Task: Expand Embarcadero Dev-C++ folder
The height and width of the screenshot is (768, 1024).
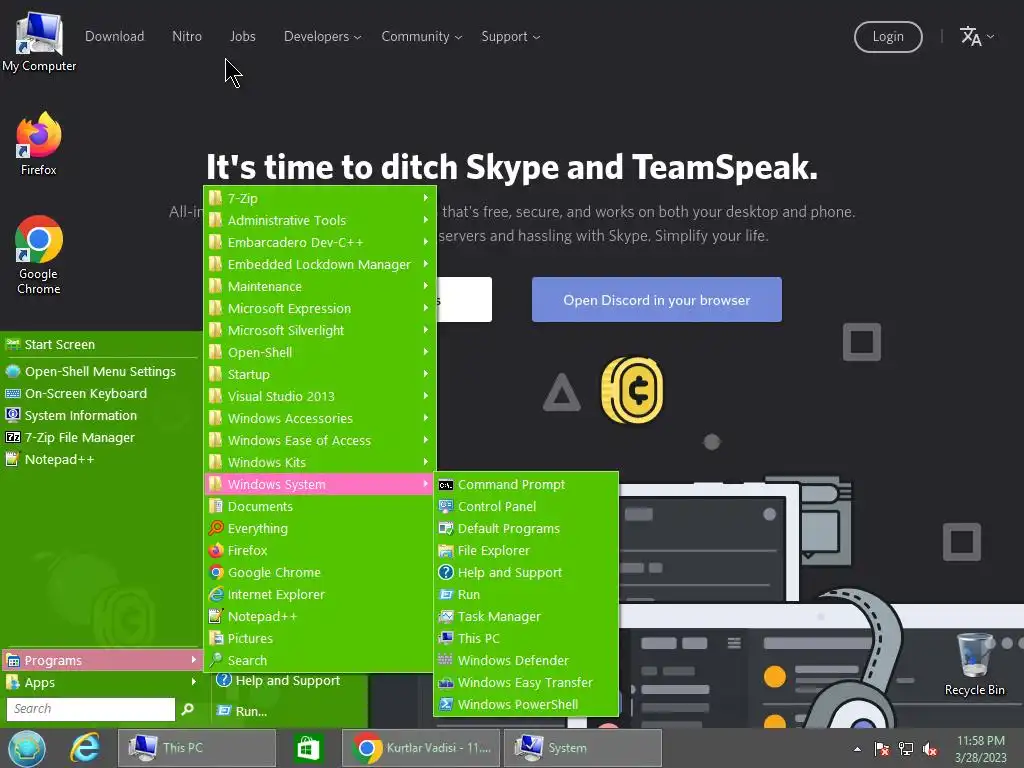Action: pyautogui.click(x=319, y=242)
